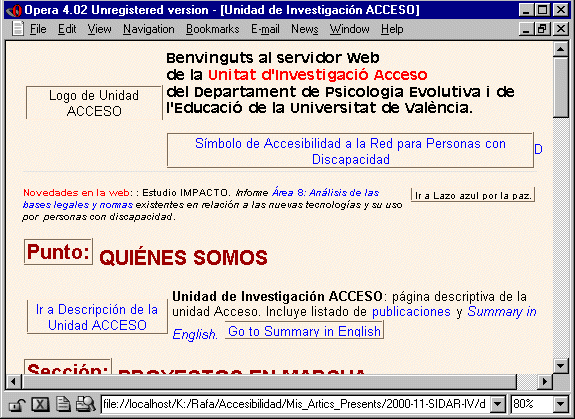
Task: Click 'Ir a Descripción de la Unidad ACCESO' link
Action: [97, 317]
